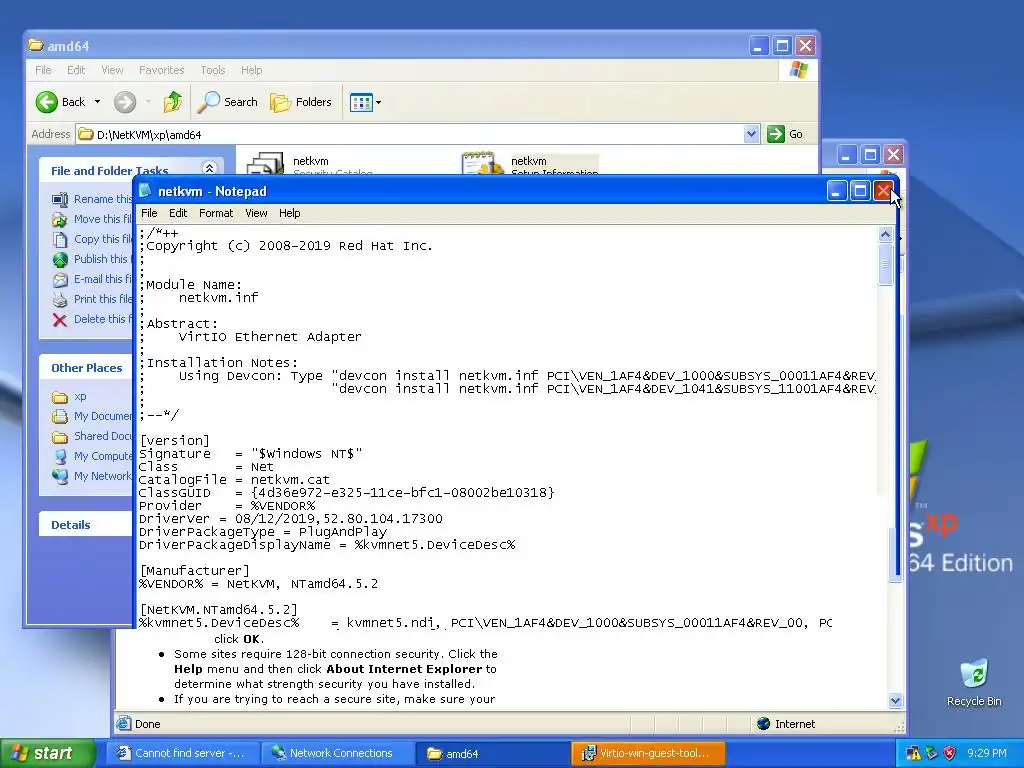
Task: Click the Print this file printer icon
Action: (x=60, y=300)
